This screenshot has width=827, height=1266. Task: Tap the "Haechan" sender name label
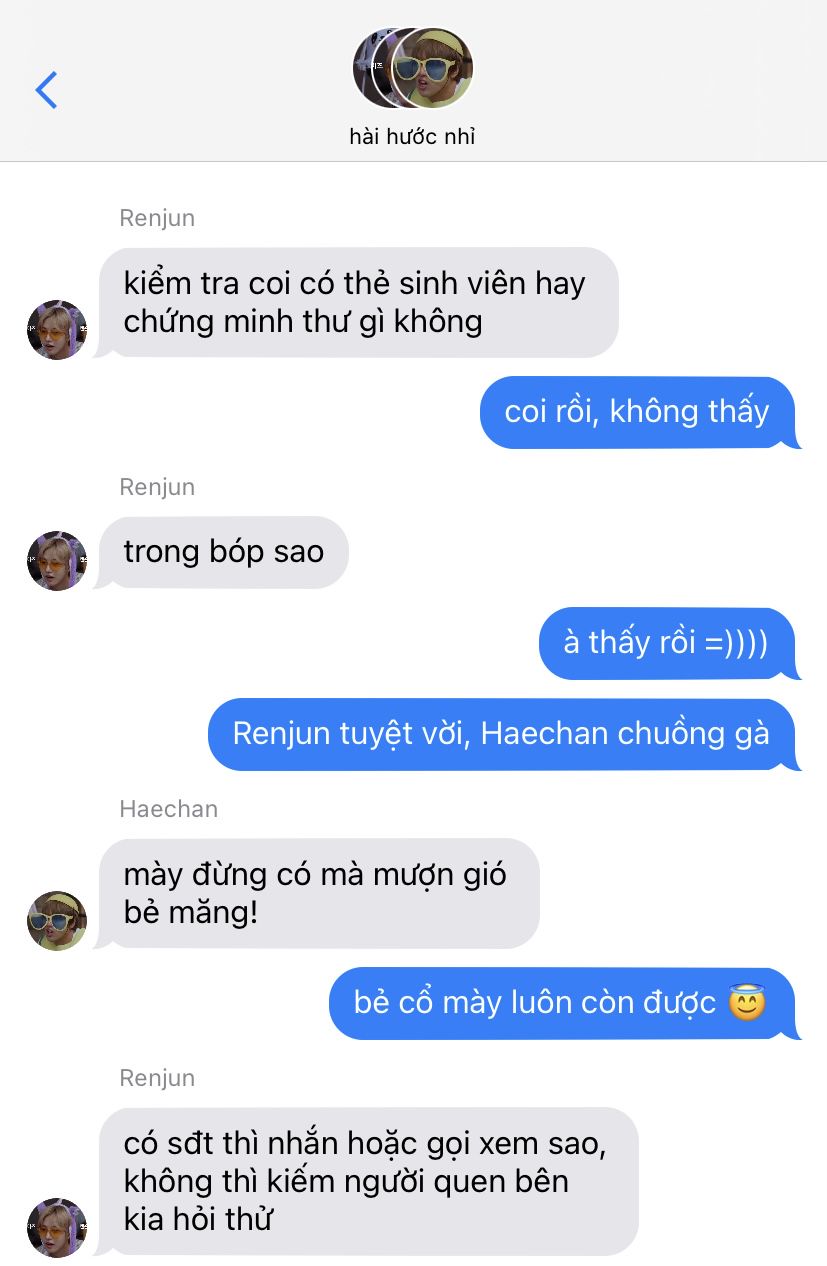pos(168,808)
